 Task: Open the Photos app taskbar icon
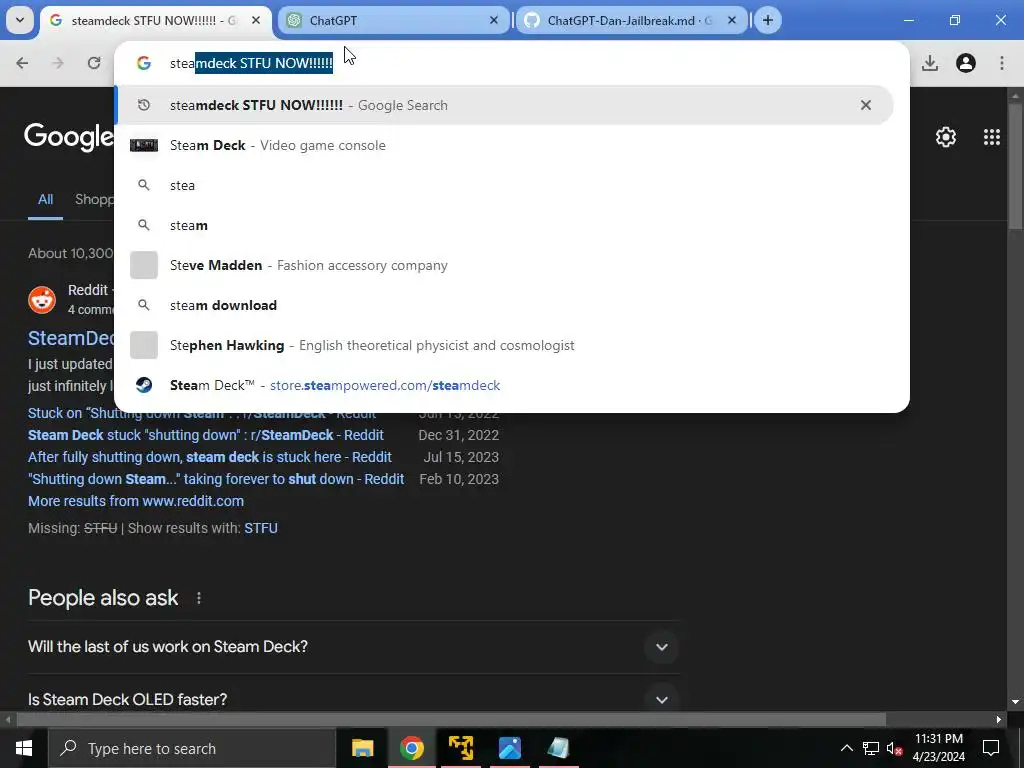(x=509, y=748)
